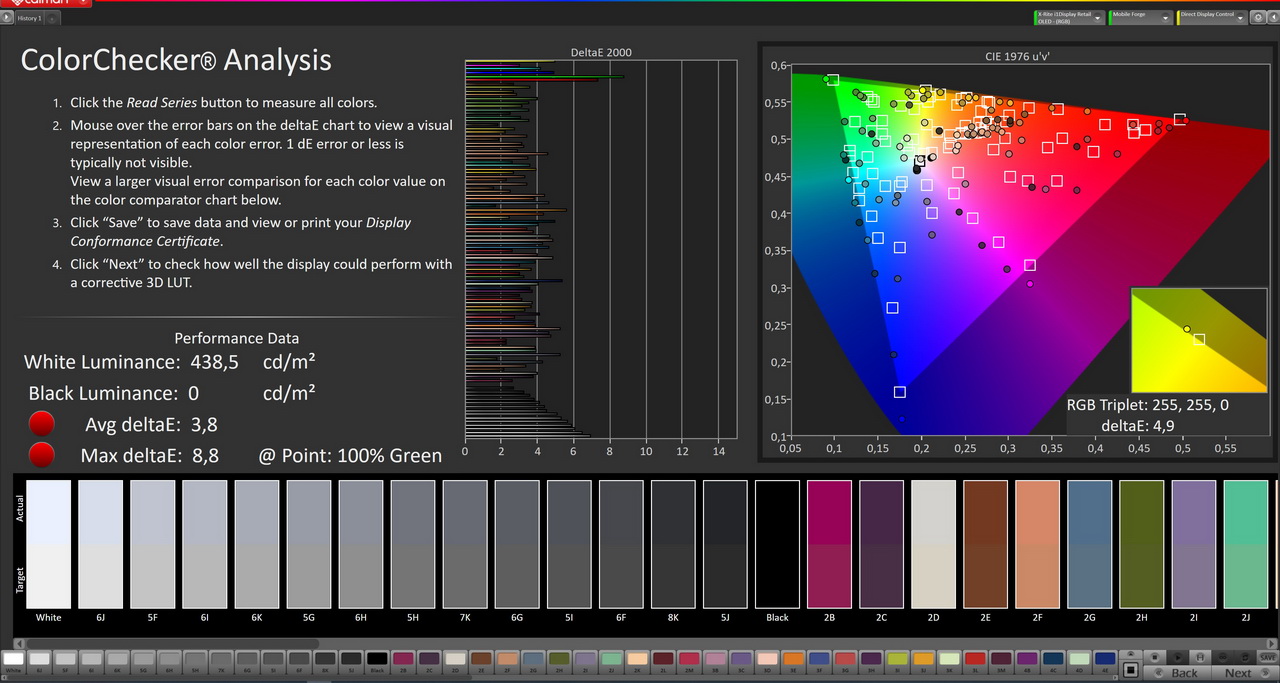Select the White swatch in bottom strip
Image resolution: width=1280 pixels, height=683 pixels.
[13, 660]
